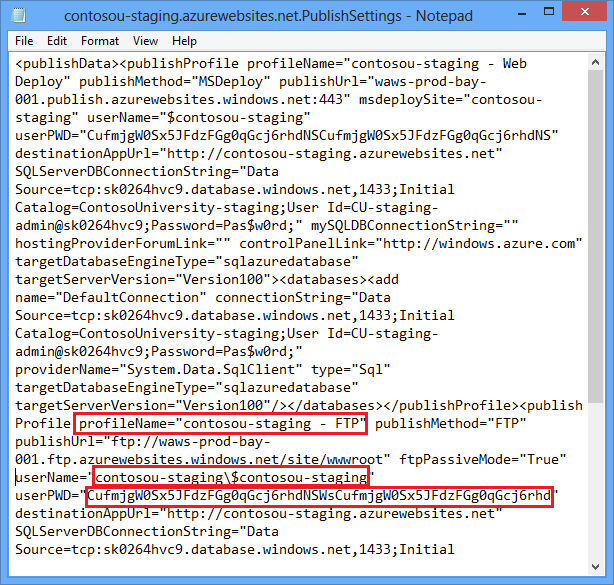The image size is (614, 585).
Task: Maximize the Notepad window
Action: [x=549, y=12]
